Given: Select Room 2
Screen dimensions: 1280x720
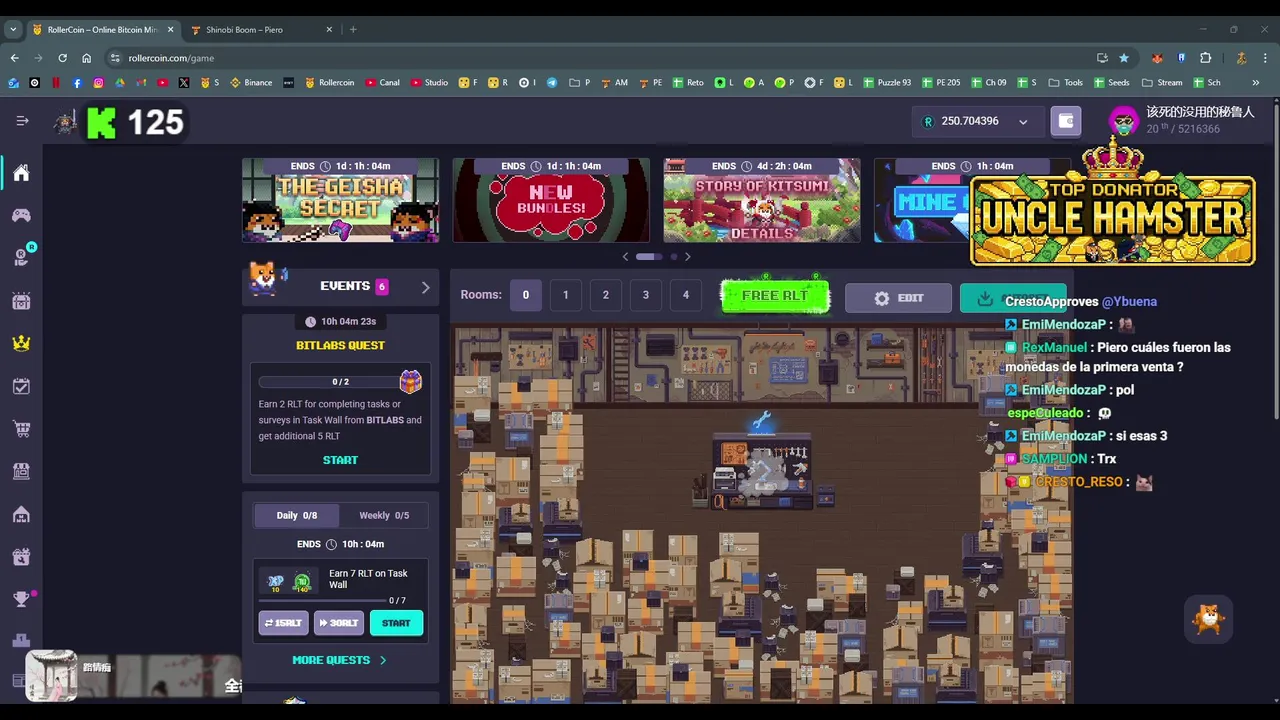Looking at the screenshot, I should coord(605,295).
